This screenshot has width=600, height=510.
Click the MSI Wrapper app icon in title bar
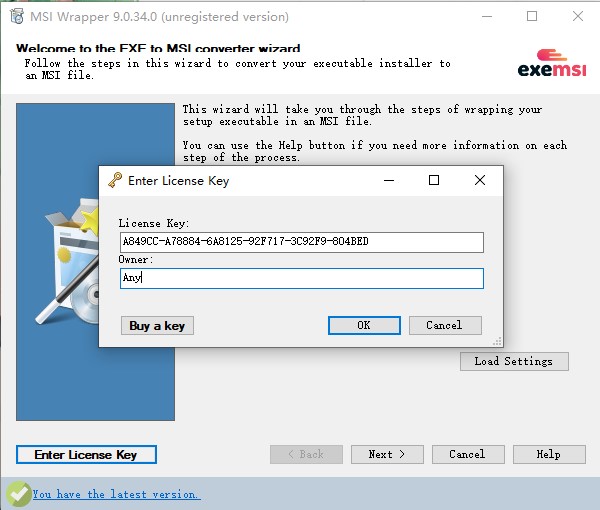[17, 16]
